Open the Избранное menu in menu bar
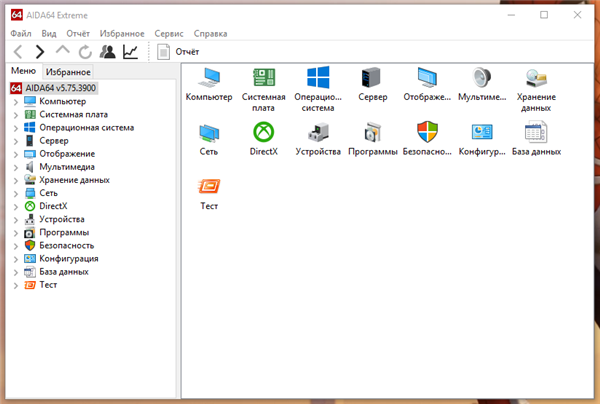The height and width of the screenshot is (404, 600). click(122, 34)
